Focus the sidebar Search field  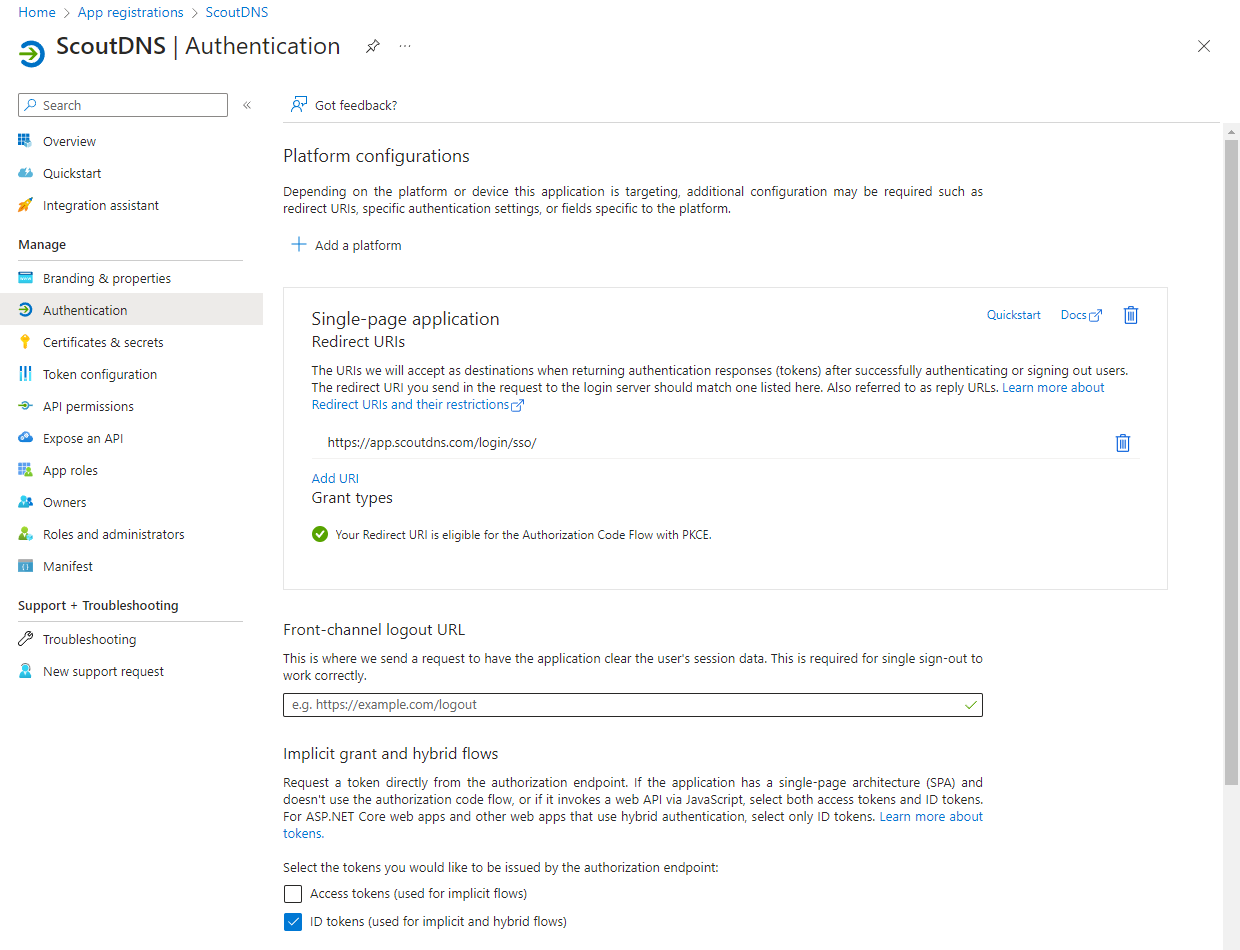(123, 105)
